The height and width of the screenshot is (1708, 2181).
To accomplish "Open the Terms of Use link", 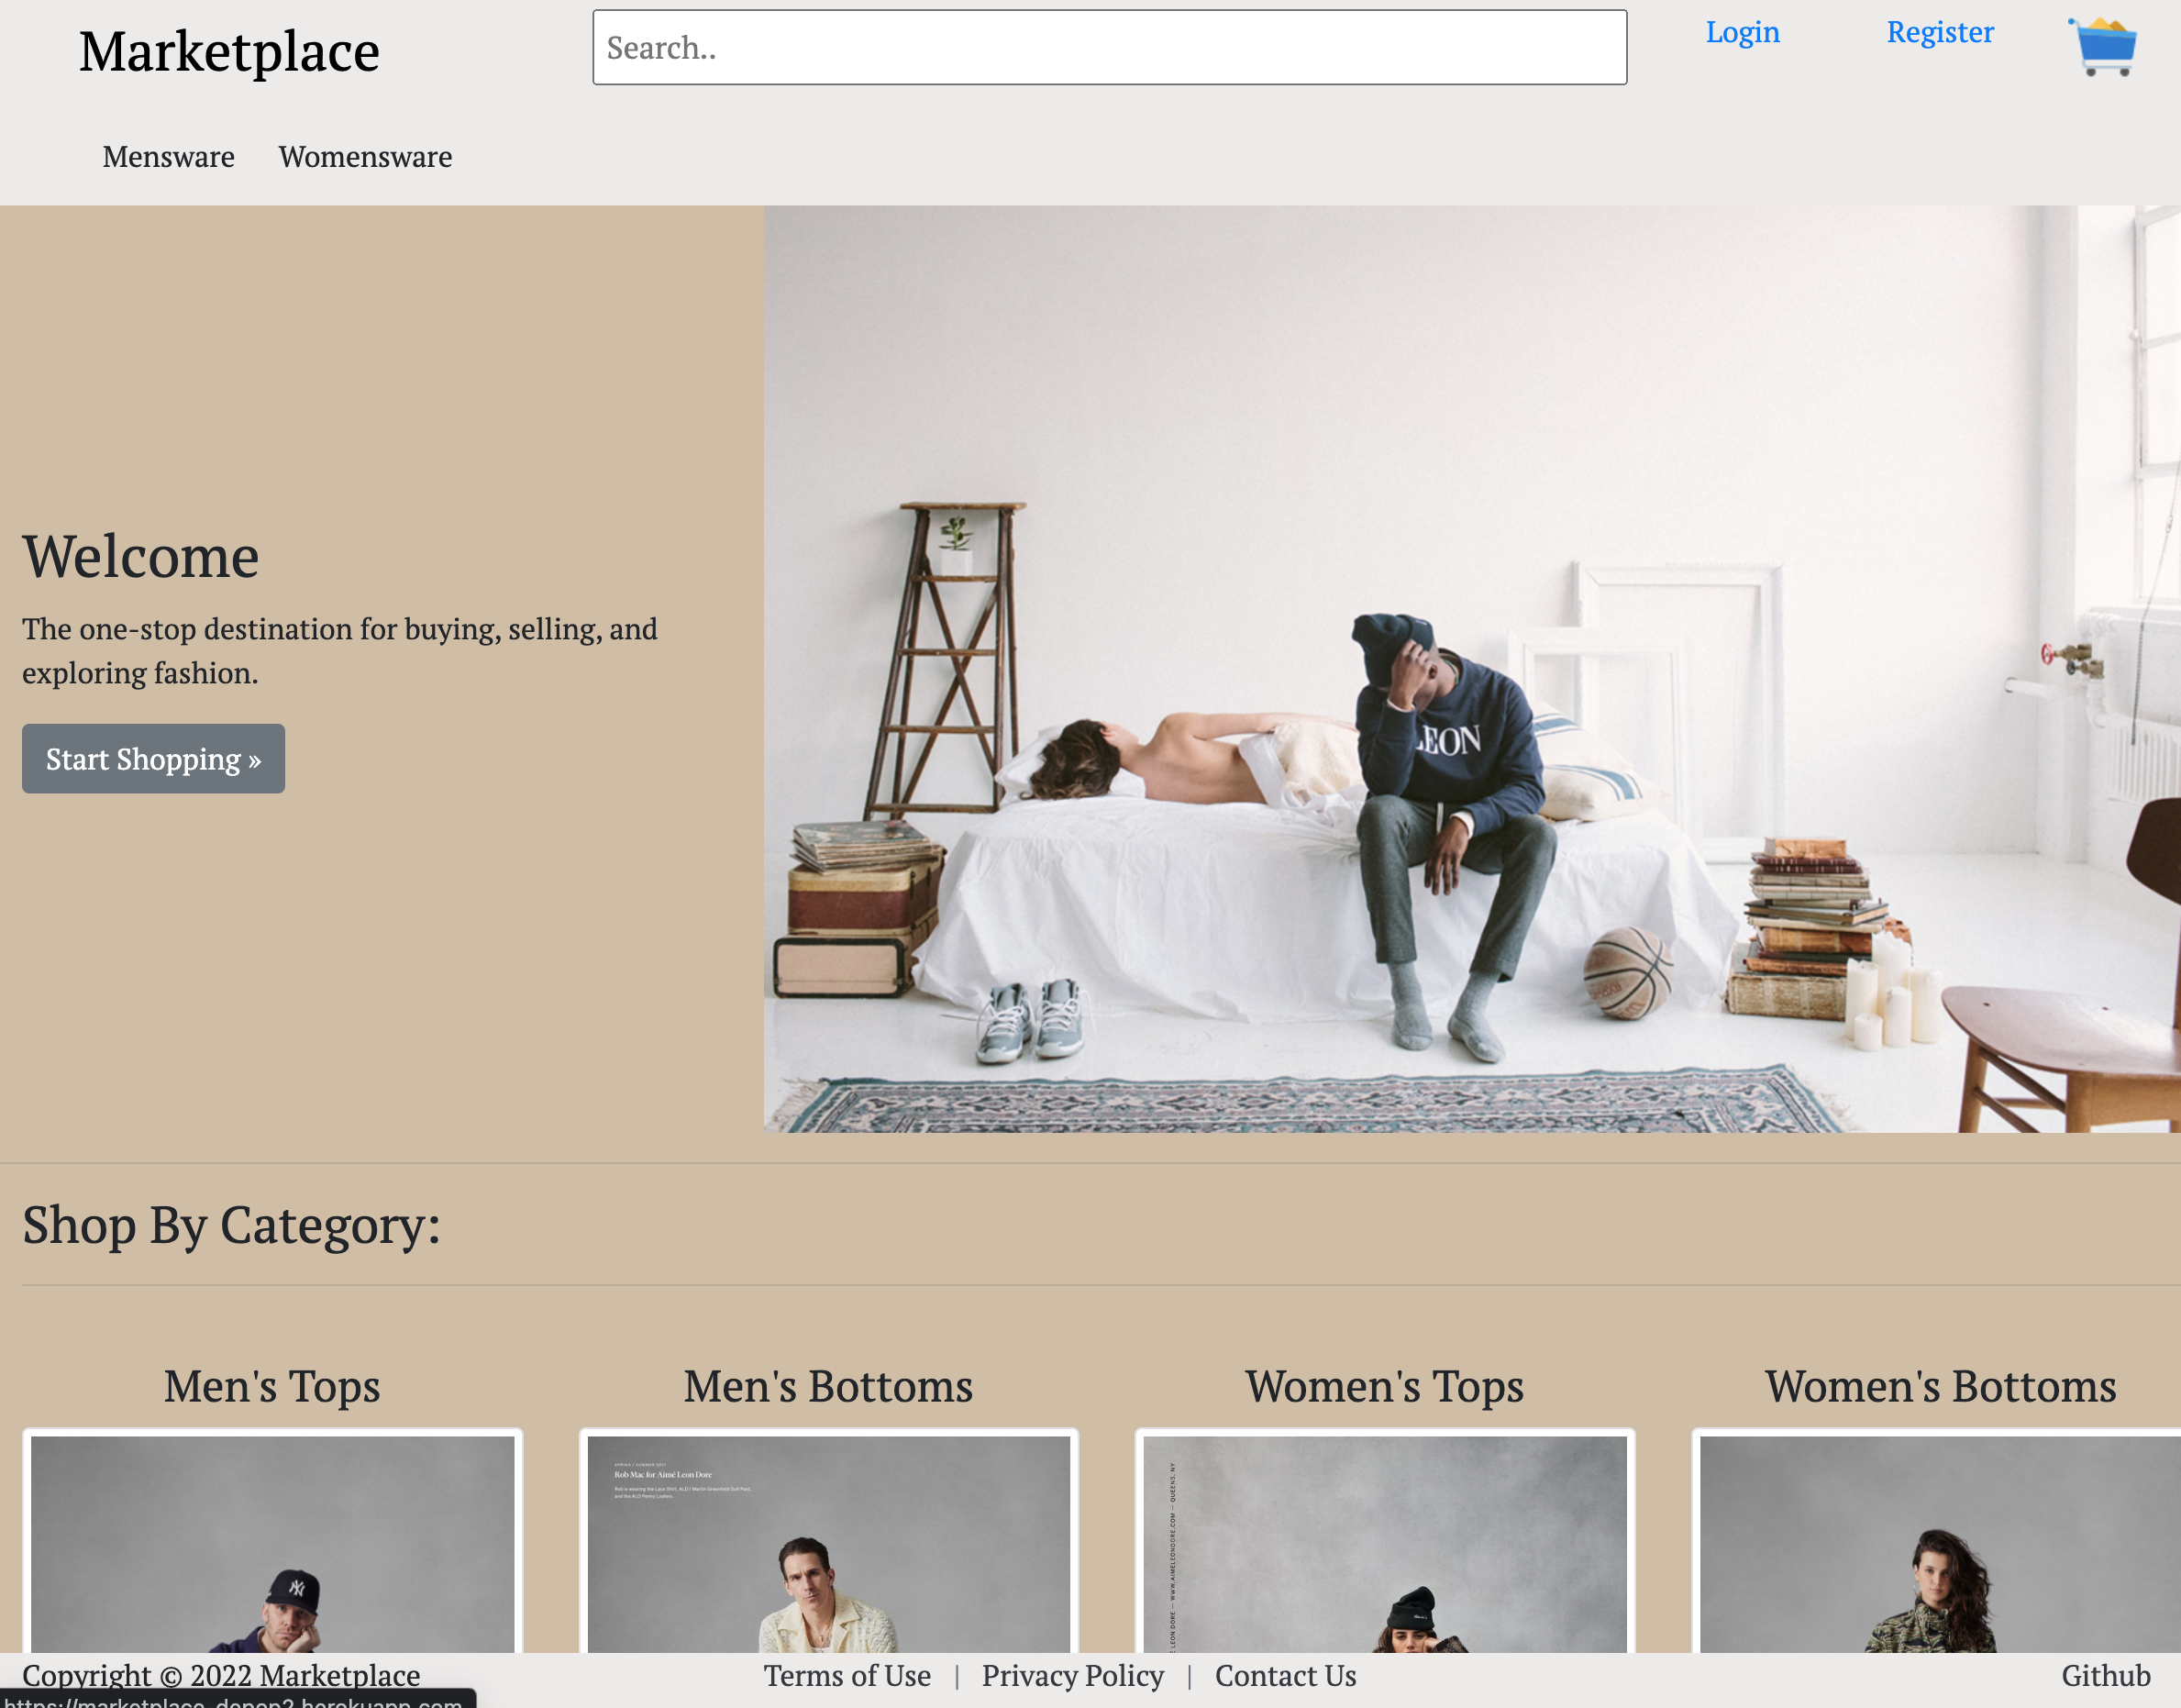I will (847, 1675).
